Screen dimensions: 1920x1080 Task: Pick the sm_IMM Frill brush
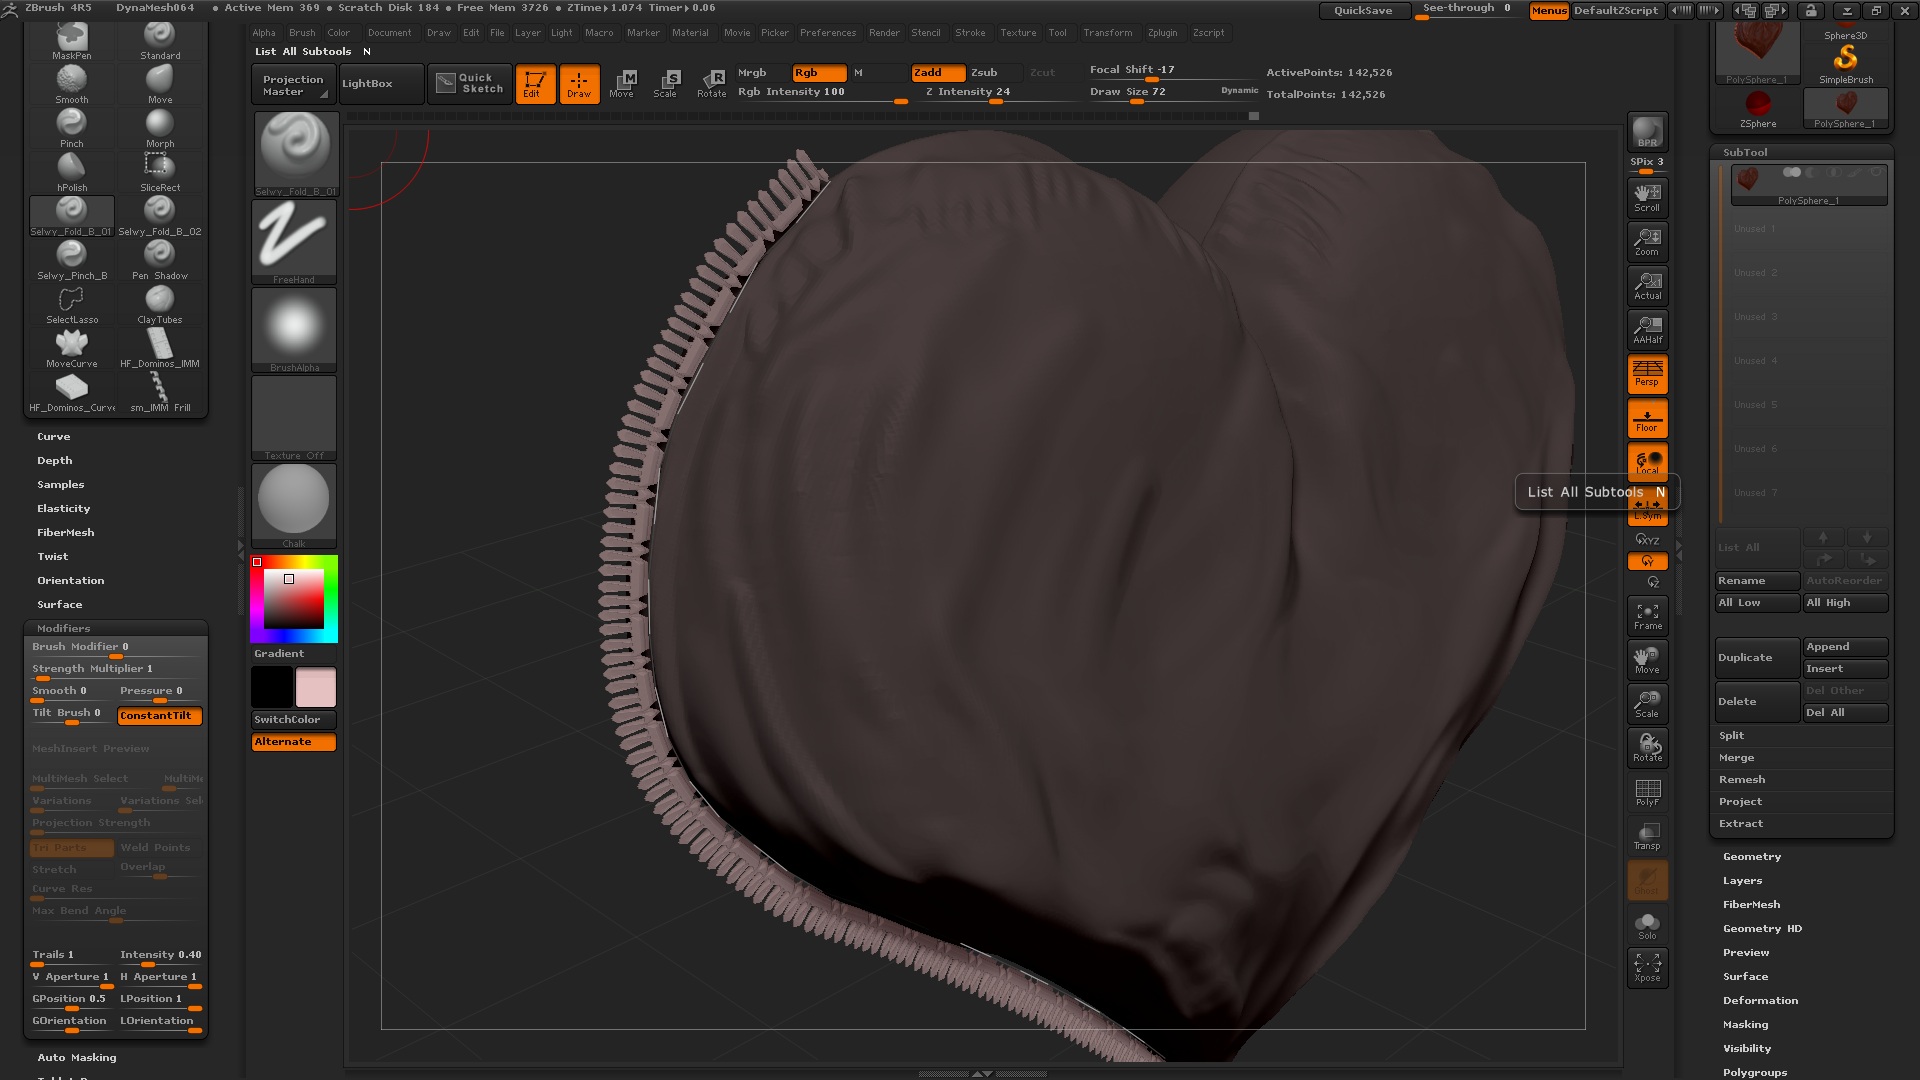click(160, 393)
